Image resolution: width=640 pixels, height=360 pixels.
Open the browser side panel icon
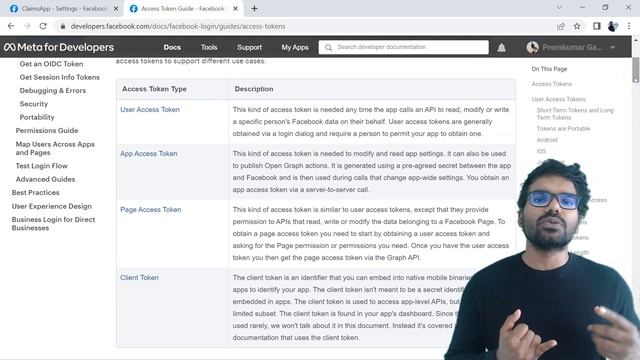coord(597,26)
